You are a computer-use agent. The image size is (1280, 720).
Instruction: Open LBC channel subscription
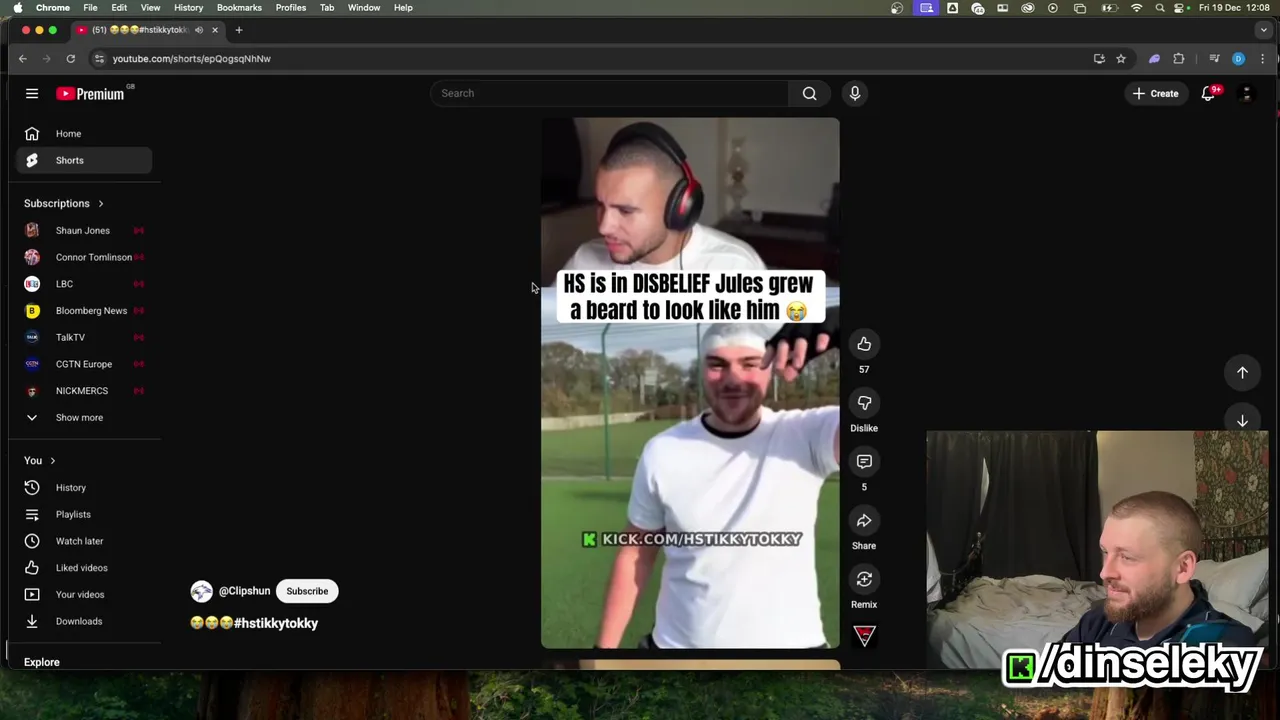click(84, 284)
